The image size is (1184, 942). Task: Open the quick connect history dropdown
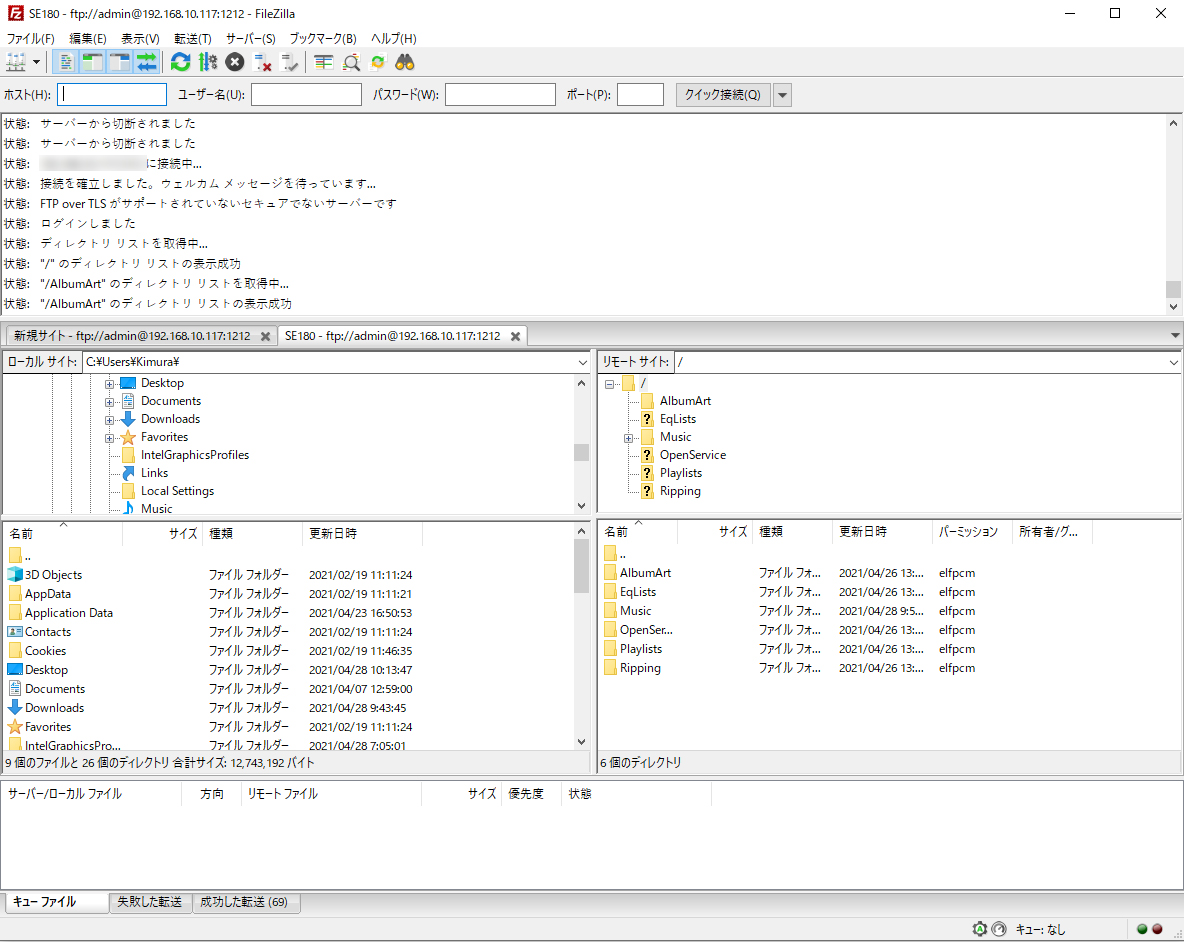pos(782,95)
